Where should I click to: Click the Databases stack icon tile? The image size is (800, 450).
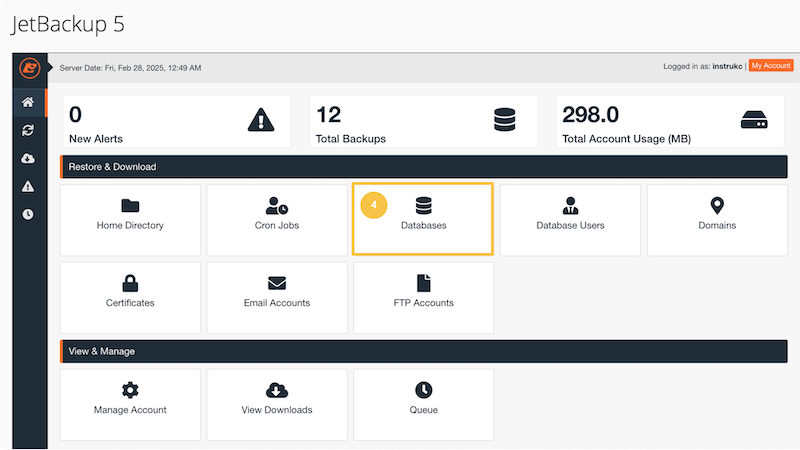tap(423, 218)
